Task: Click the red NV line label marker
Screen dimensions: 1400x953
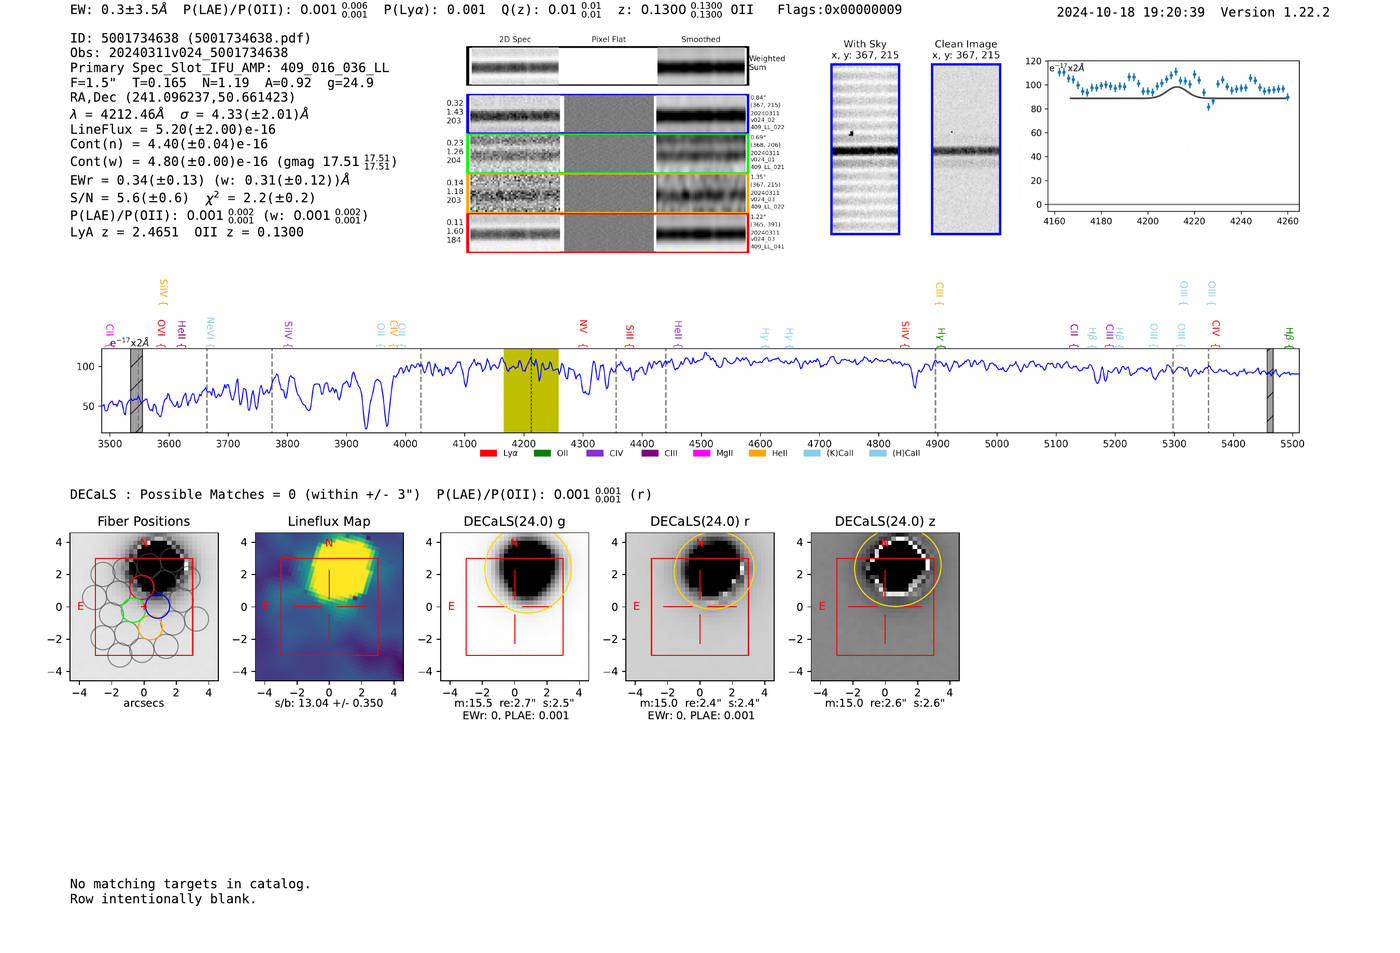Action: [583, 328]
